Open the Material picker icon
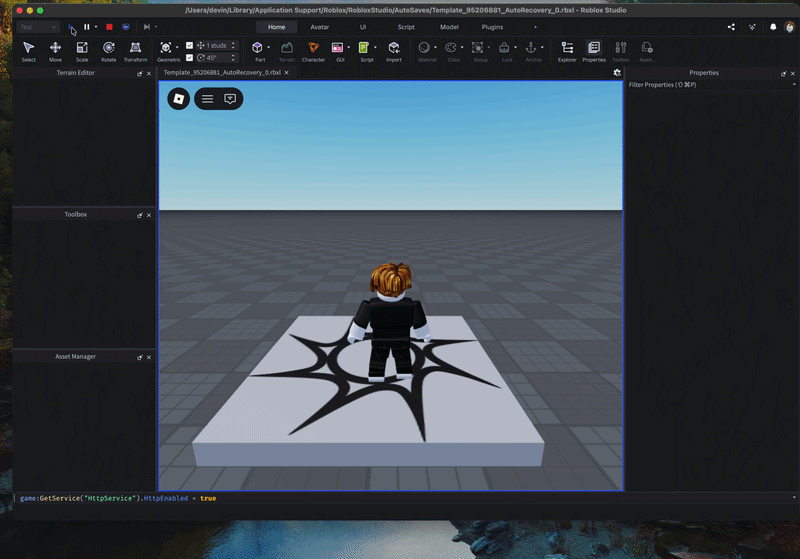The width and height of the screenshot is (800, 559). tap(424, 48)
